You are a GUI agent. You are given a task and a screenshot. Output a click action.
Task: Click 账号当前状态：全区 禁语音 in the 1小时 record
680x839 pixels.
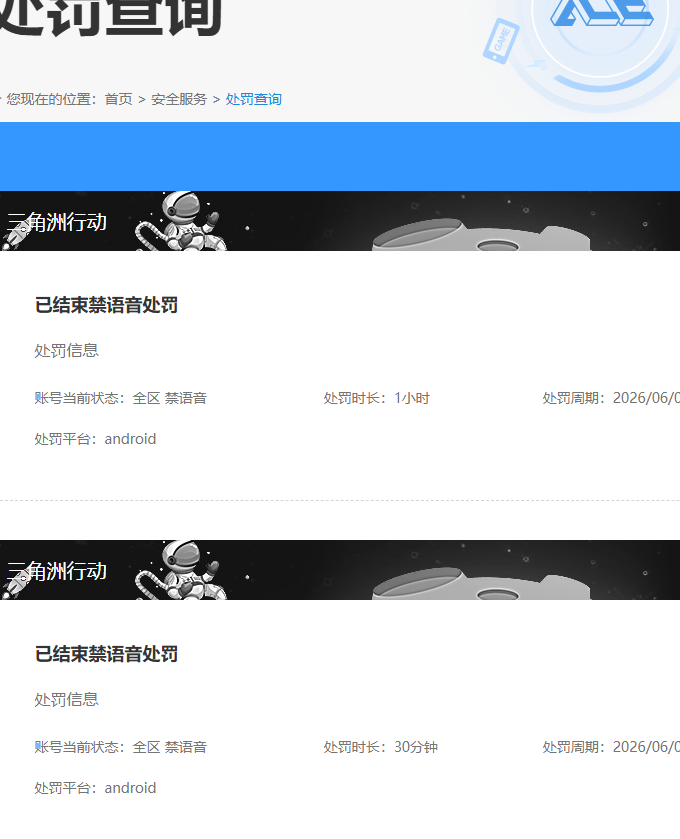[x=120, y=398]
